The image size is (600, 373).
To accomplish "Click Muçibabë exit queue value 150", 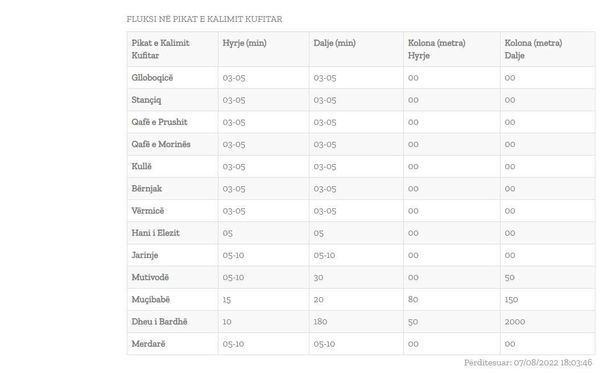I will (511, 300).
